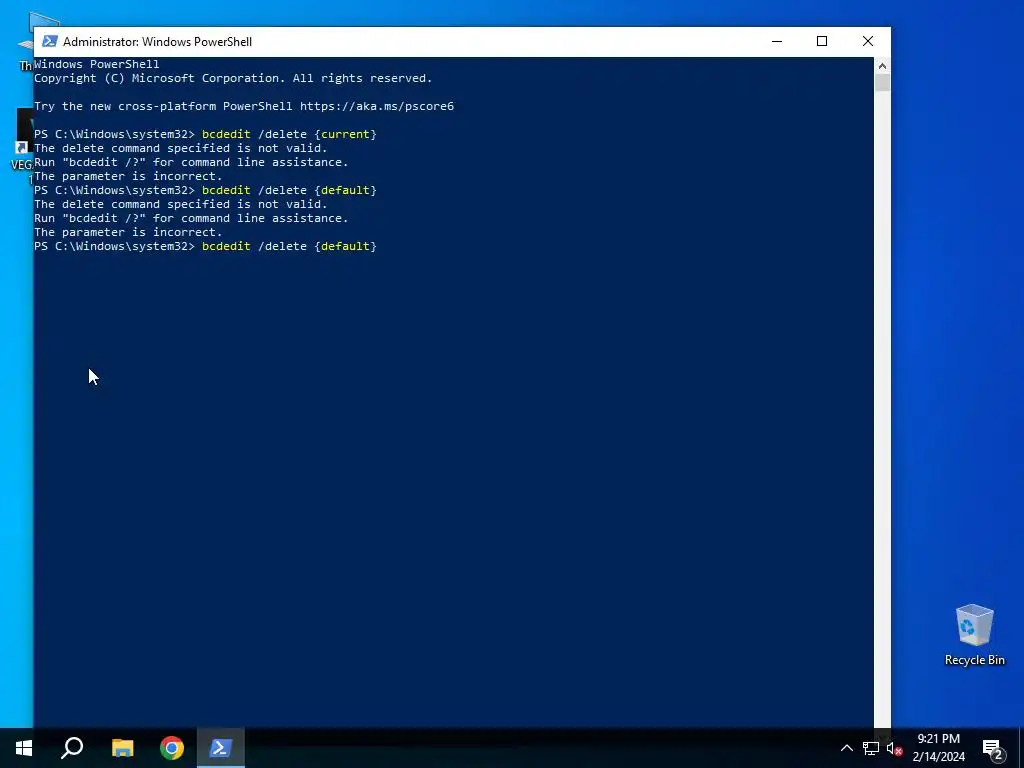Select the Recycle Bin desktop icon
Image resolution: width=1024 pixels, height=768 pixels.
tap(974, 635)
